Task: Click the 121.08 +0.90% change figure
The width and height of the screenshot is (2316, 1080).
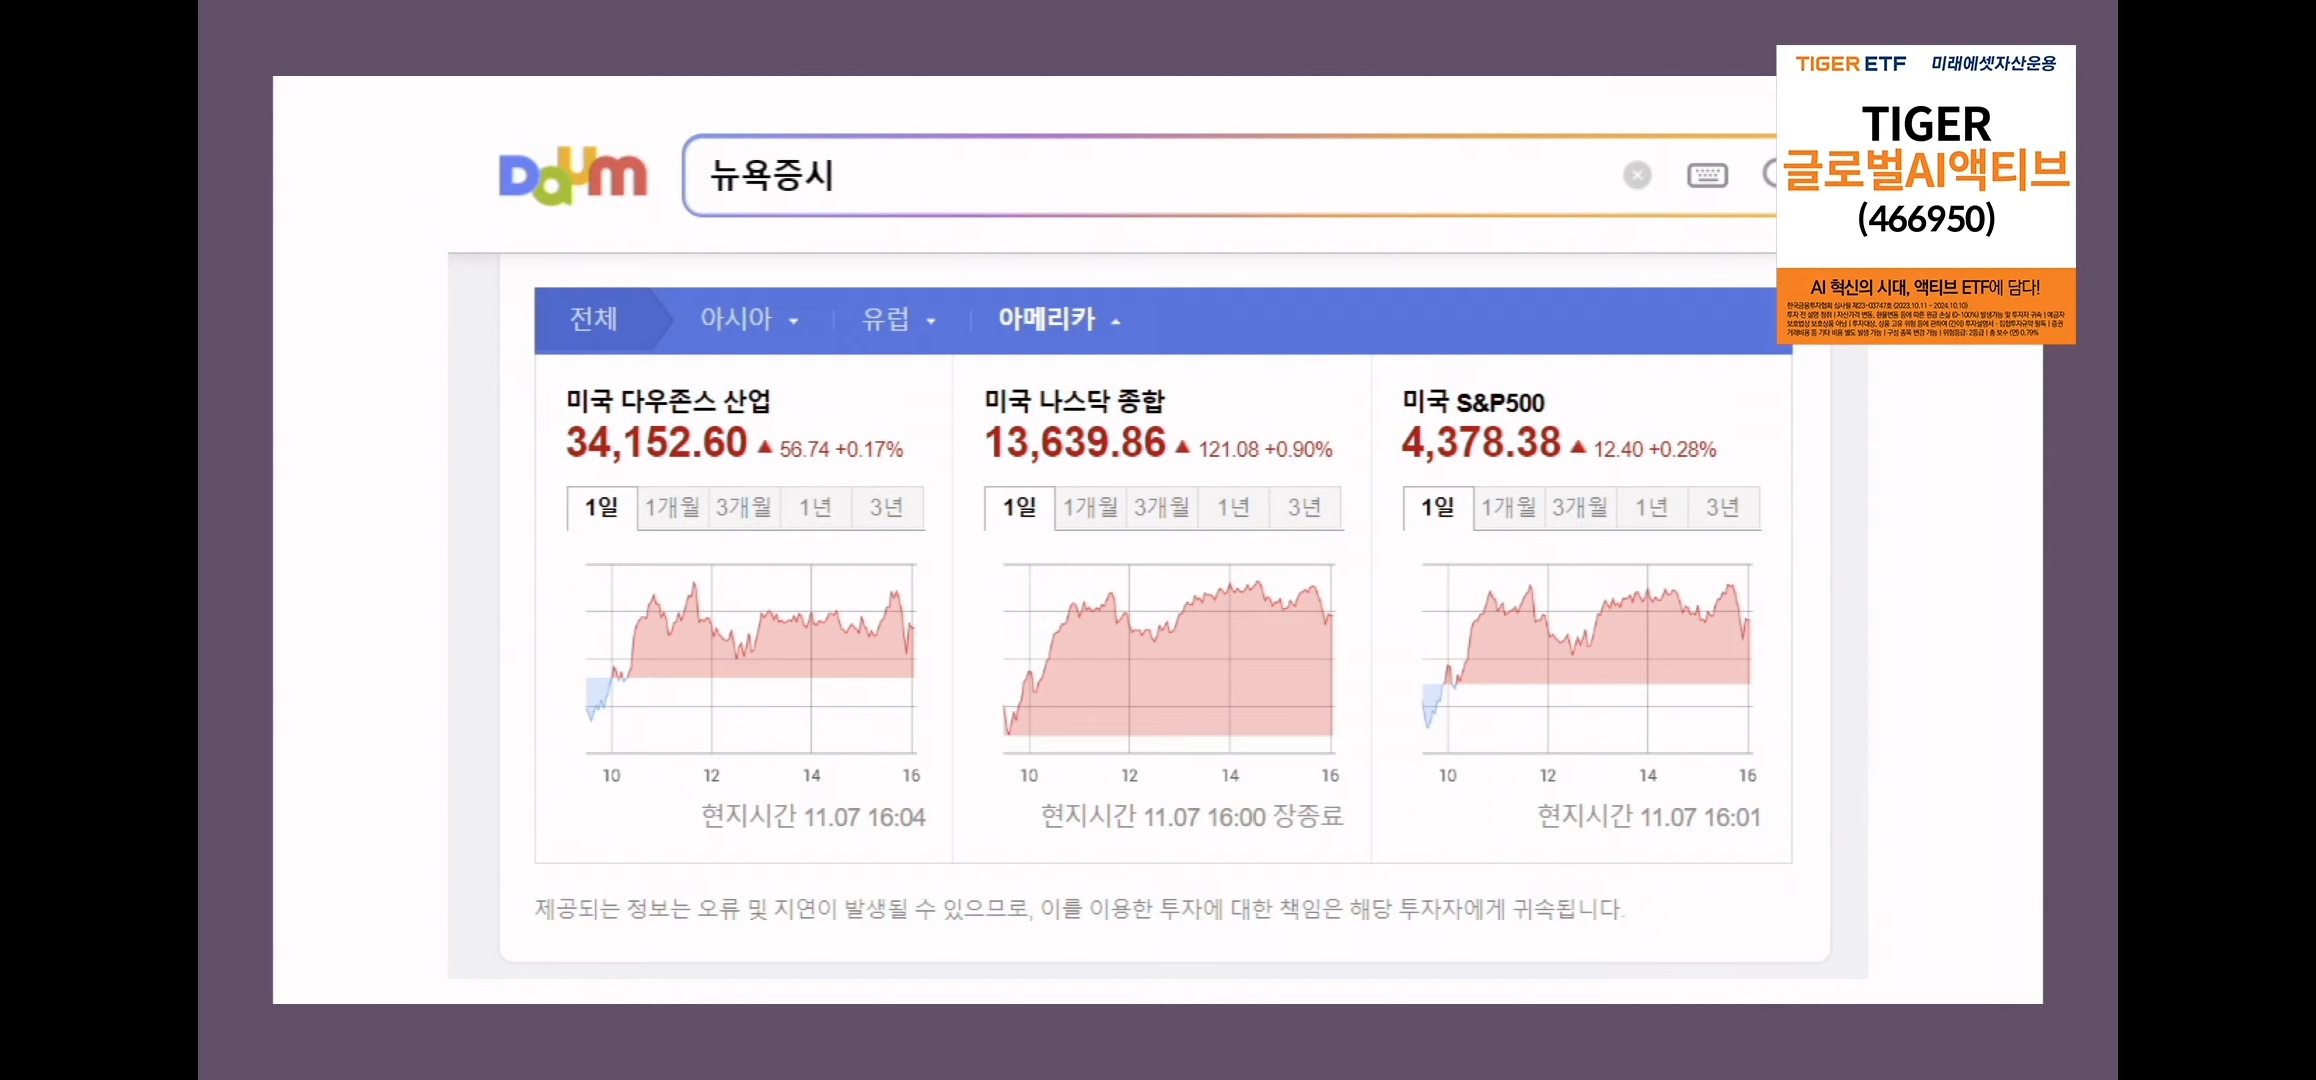Action: (x=1265, y=450)
